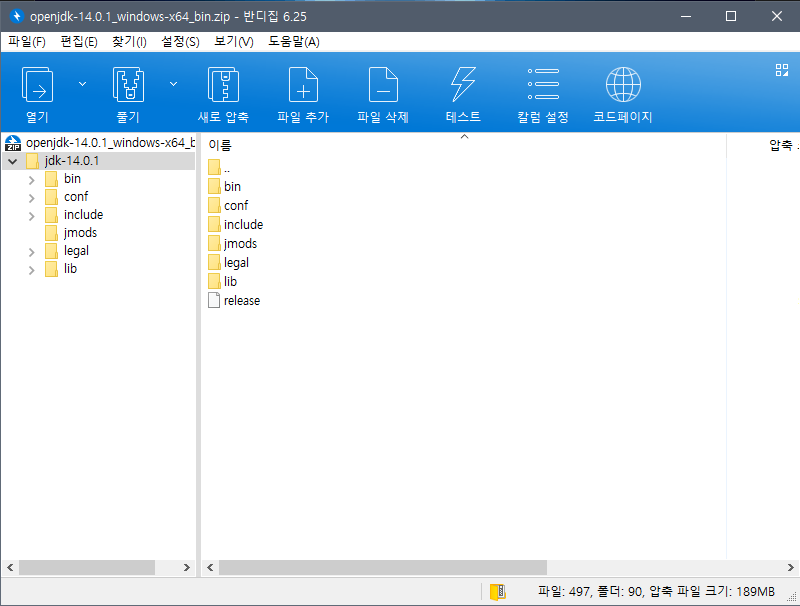
Task: Click the 풀기 (Extract) toolbar icon
Action: pyautogui.click(x=128, y=85)
